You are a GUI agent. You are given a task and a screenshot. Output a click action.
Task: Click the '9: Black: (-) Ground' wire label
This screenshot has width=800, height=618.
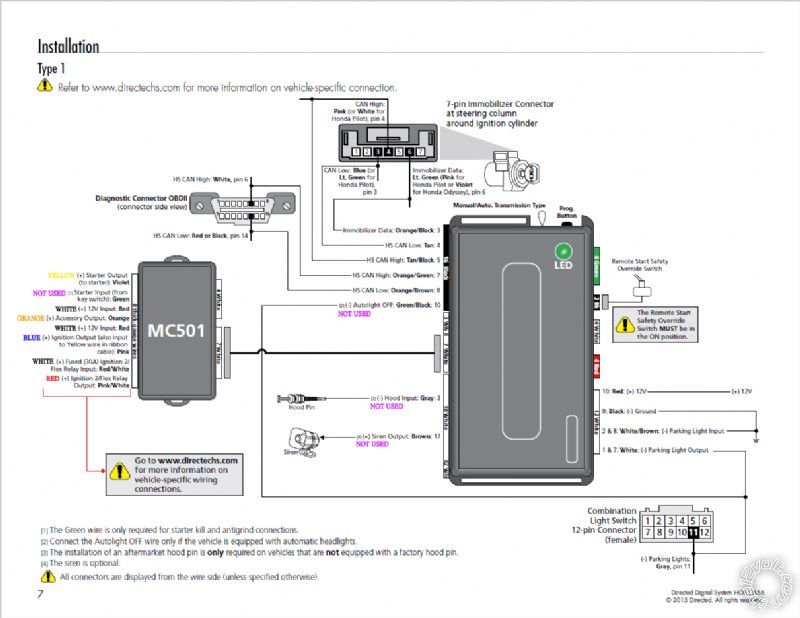(x=629, y=411)
